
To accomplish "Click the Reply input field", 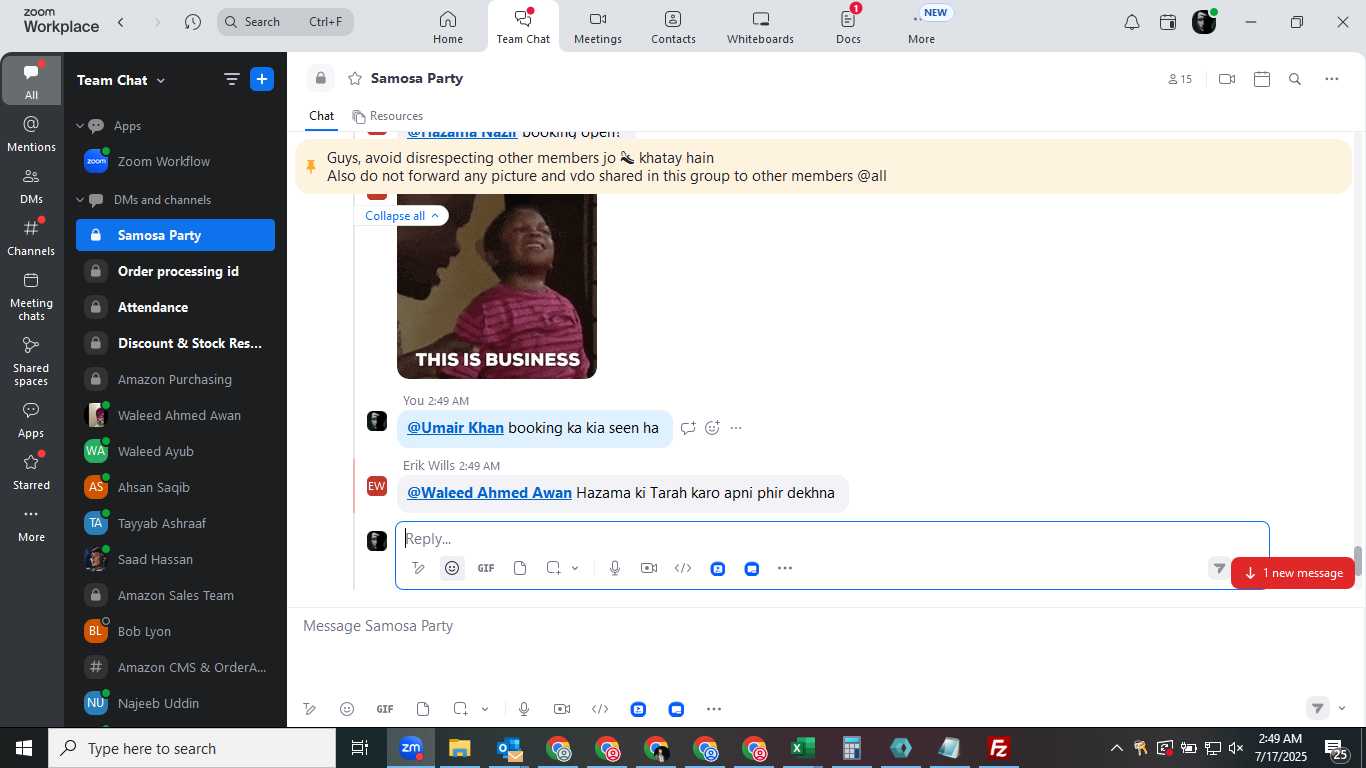I will pos(832,539).
